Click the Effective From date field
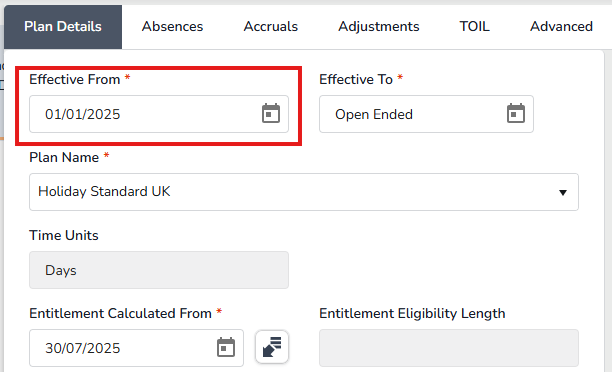Viewport: 612px width, 372px height. click(159, 114)
